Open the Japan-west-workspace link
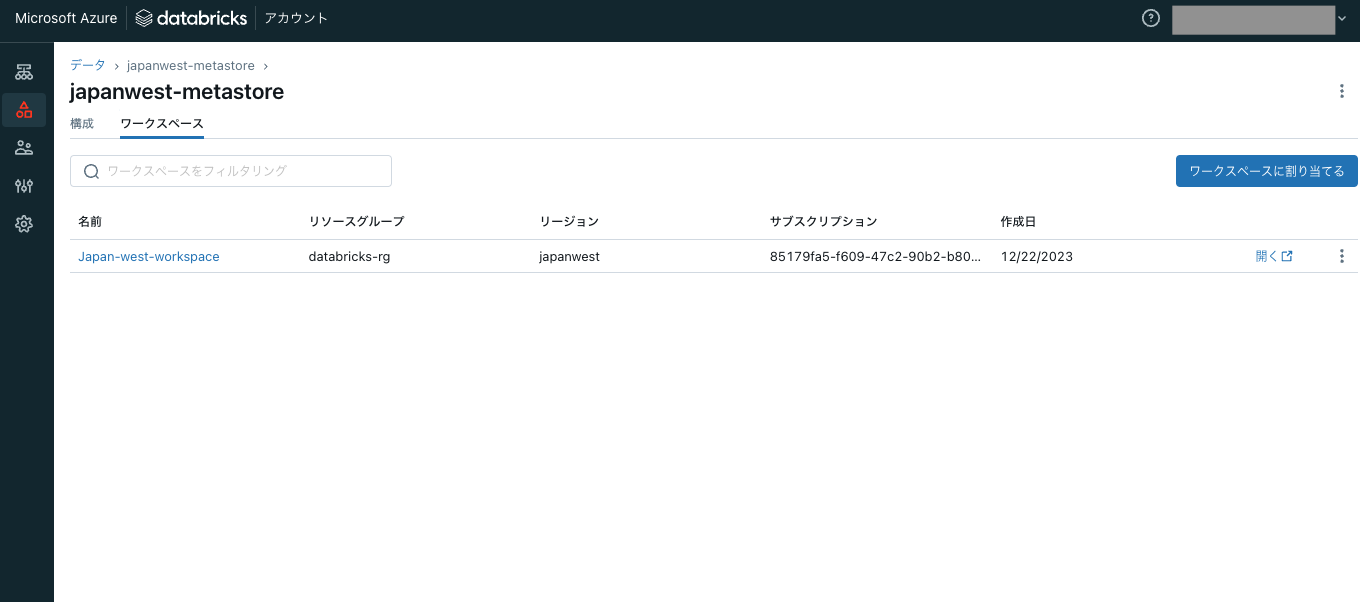1360x602 pixels. [x=149, y=256]
